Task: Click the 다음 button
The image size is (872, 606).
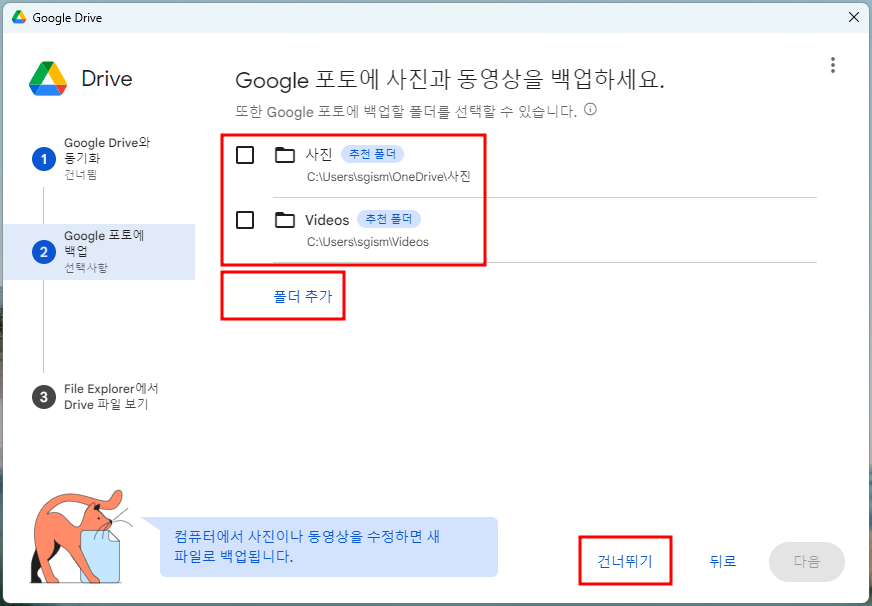Action: 806,562
